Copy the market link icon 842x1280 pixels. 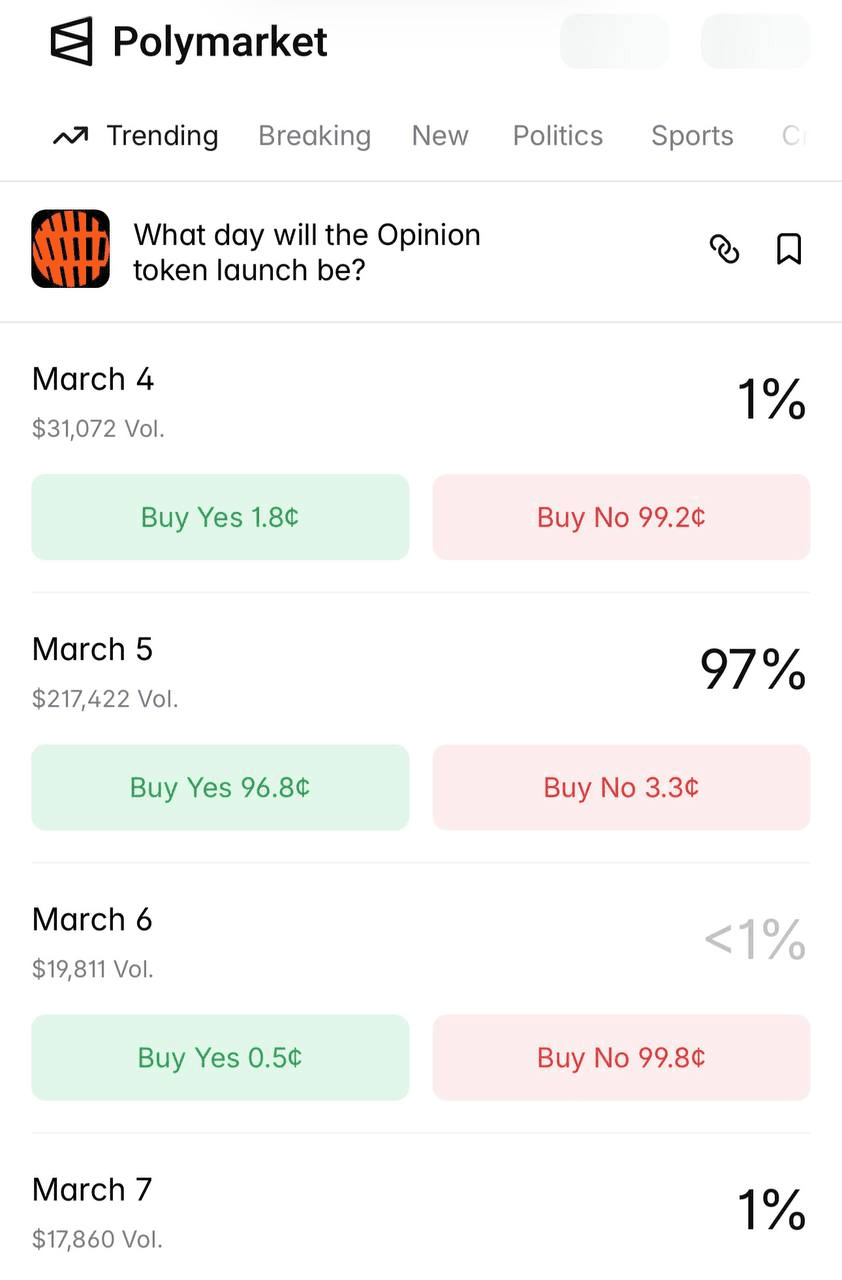(724, 249)
